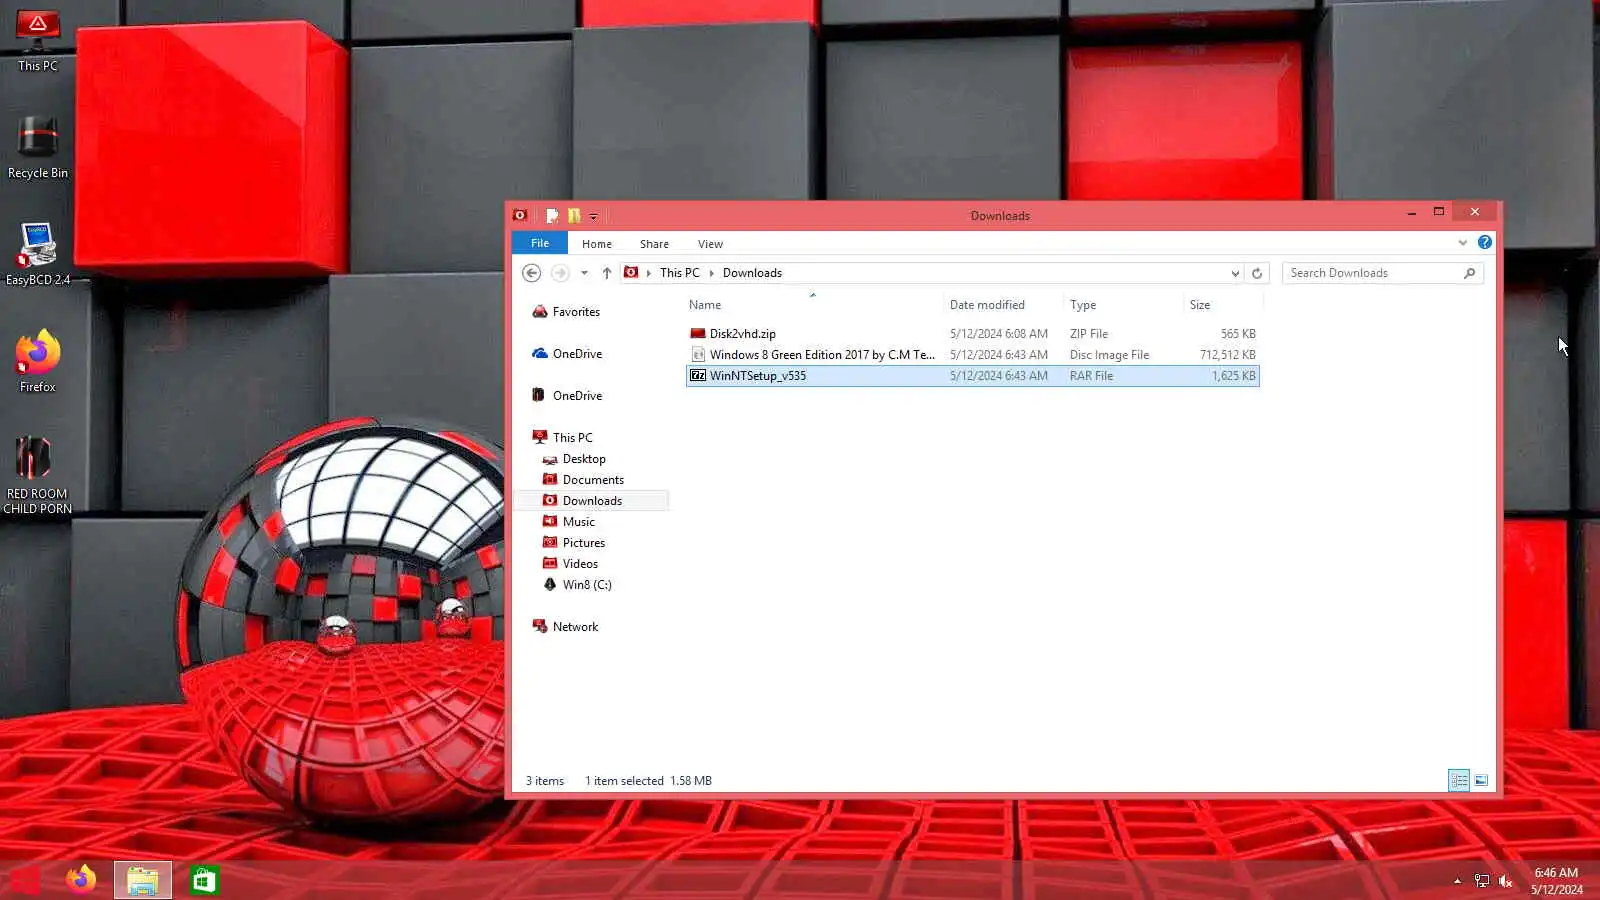Switch to the Home ribbon tab
The width and height of the screenshot is (1600, 900).
click(x=597, y=244)
